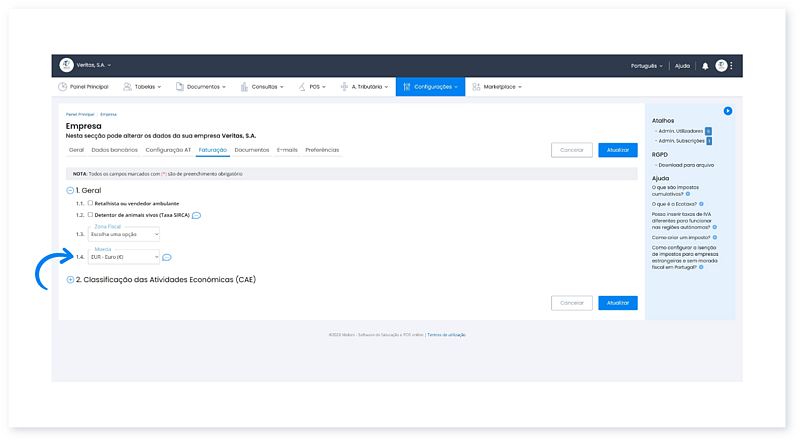The image size is (800, 442).
Task: Click the notifications bell icon
Action: click(x=705, y=66)
